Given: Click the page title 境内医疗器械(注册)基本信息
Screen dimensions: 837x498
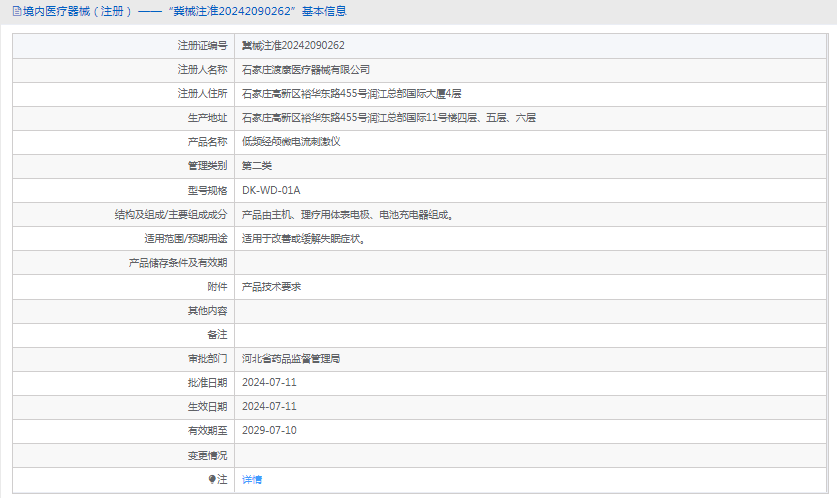Looking at the screenshot, I should 185,11.
